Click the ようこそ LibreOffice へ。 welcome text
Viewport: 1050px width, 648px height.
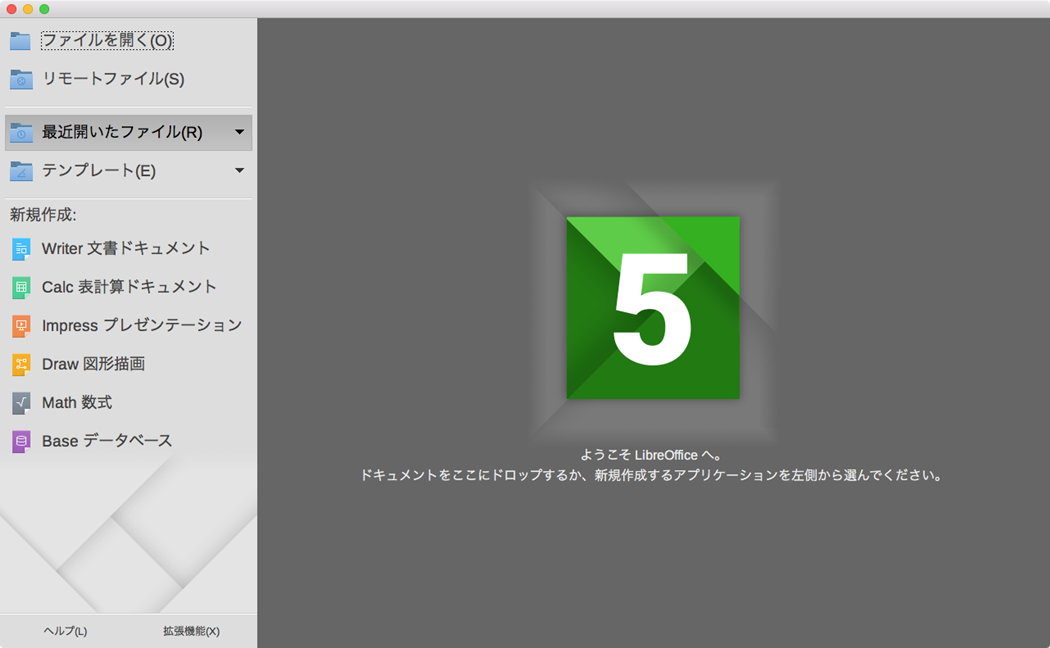point(652,455)
